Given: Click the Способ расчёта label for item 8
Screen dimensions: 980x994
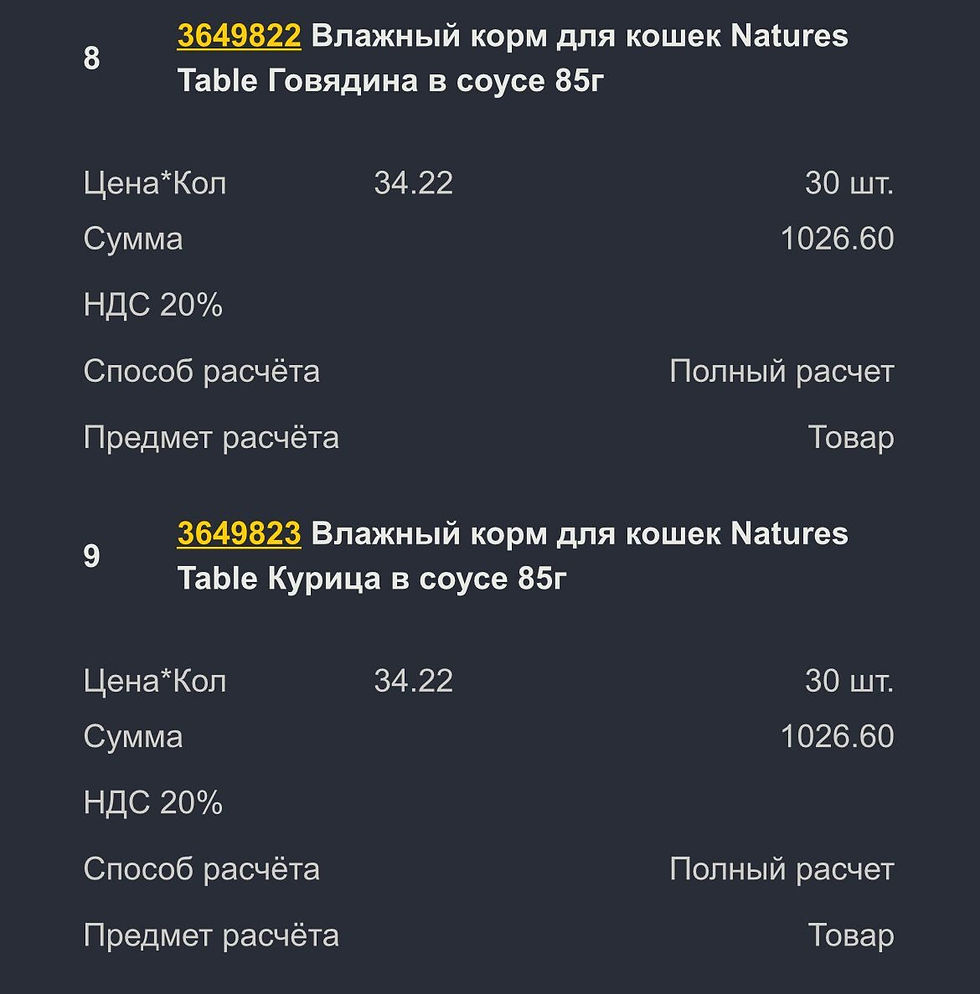Looking at the screenshot, I should point(201,372).
